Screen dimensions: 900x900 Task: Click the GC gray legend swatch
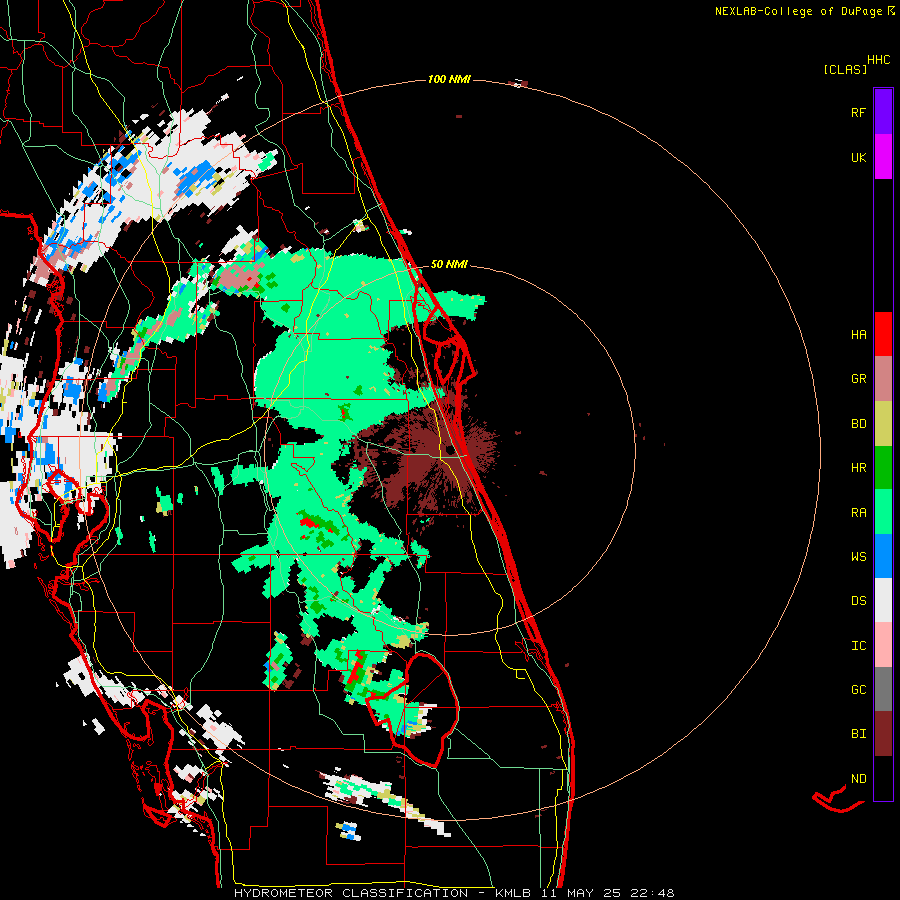[x=883, y=689]
